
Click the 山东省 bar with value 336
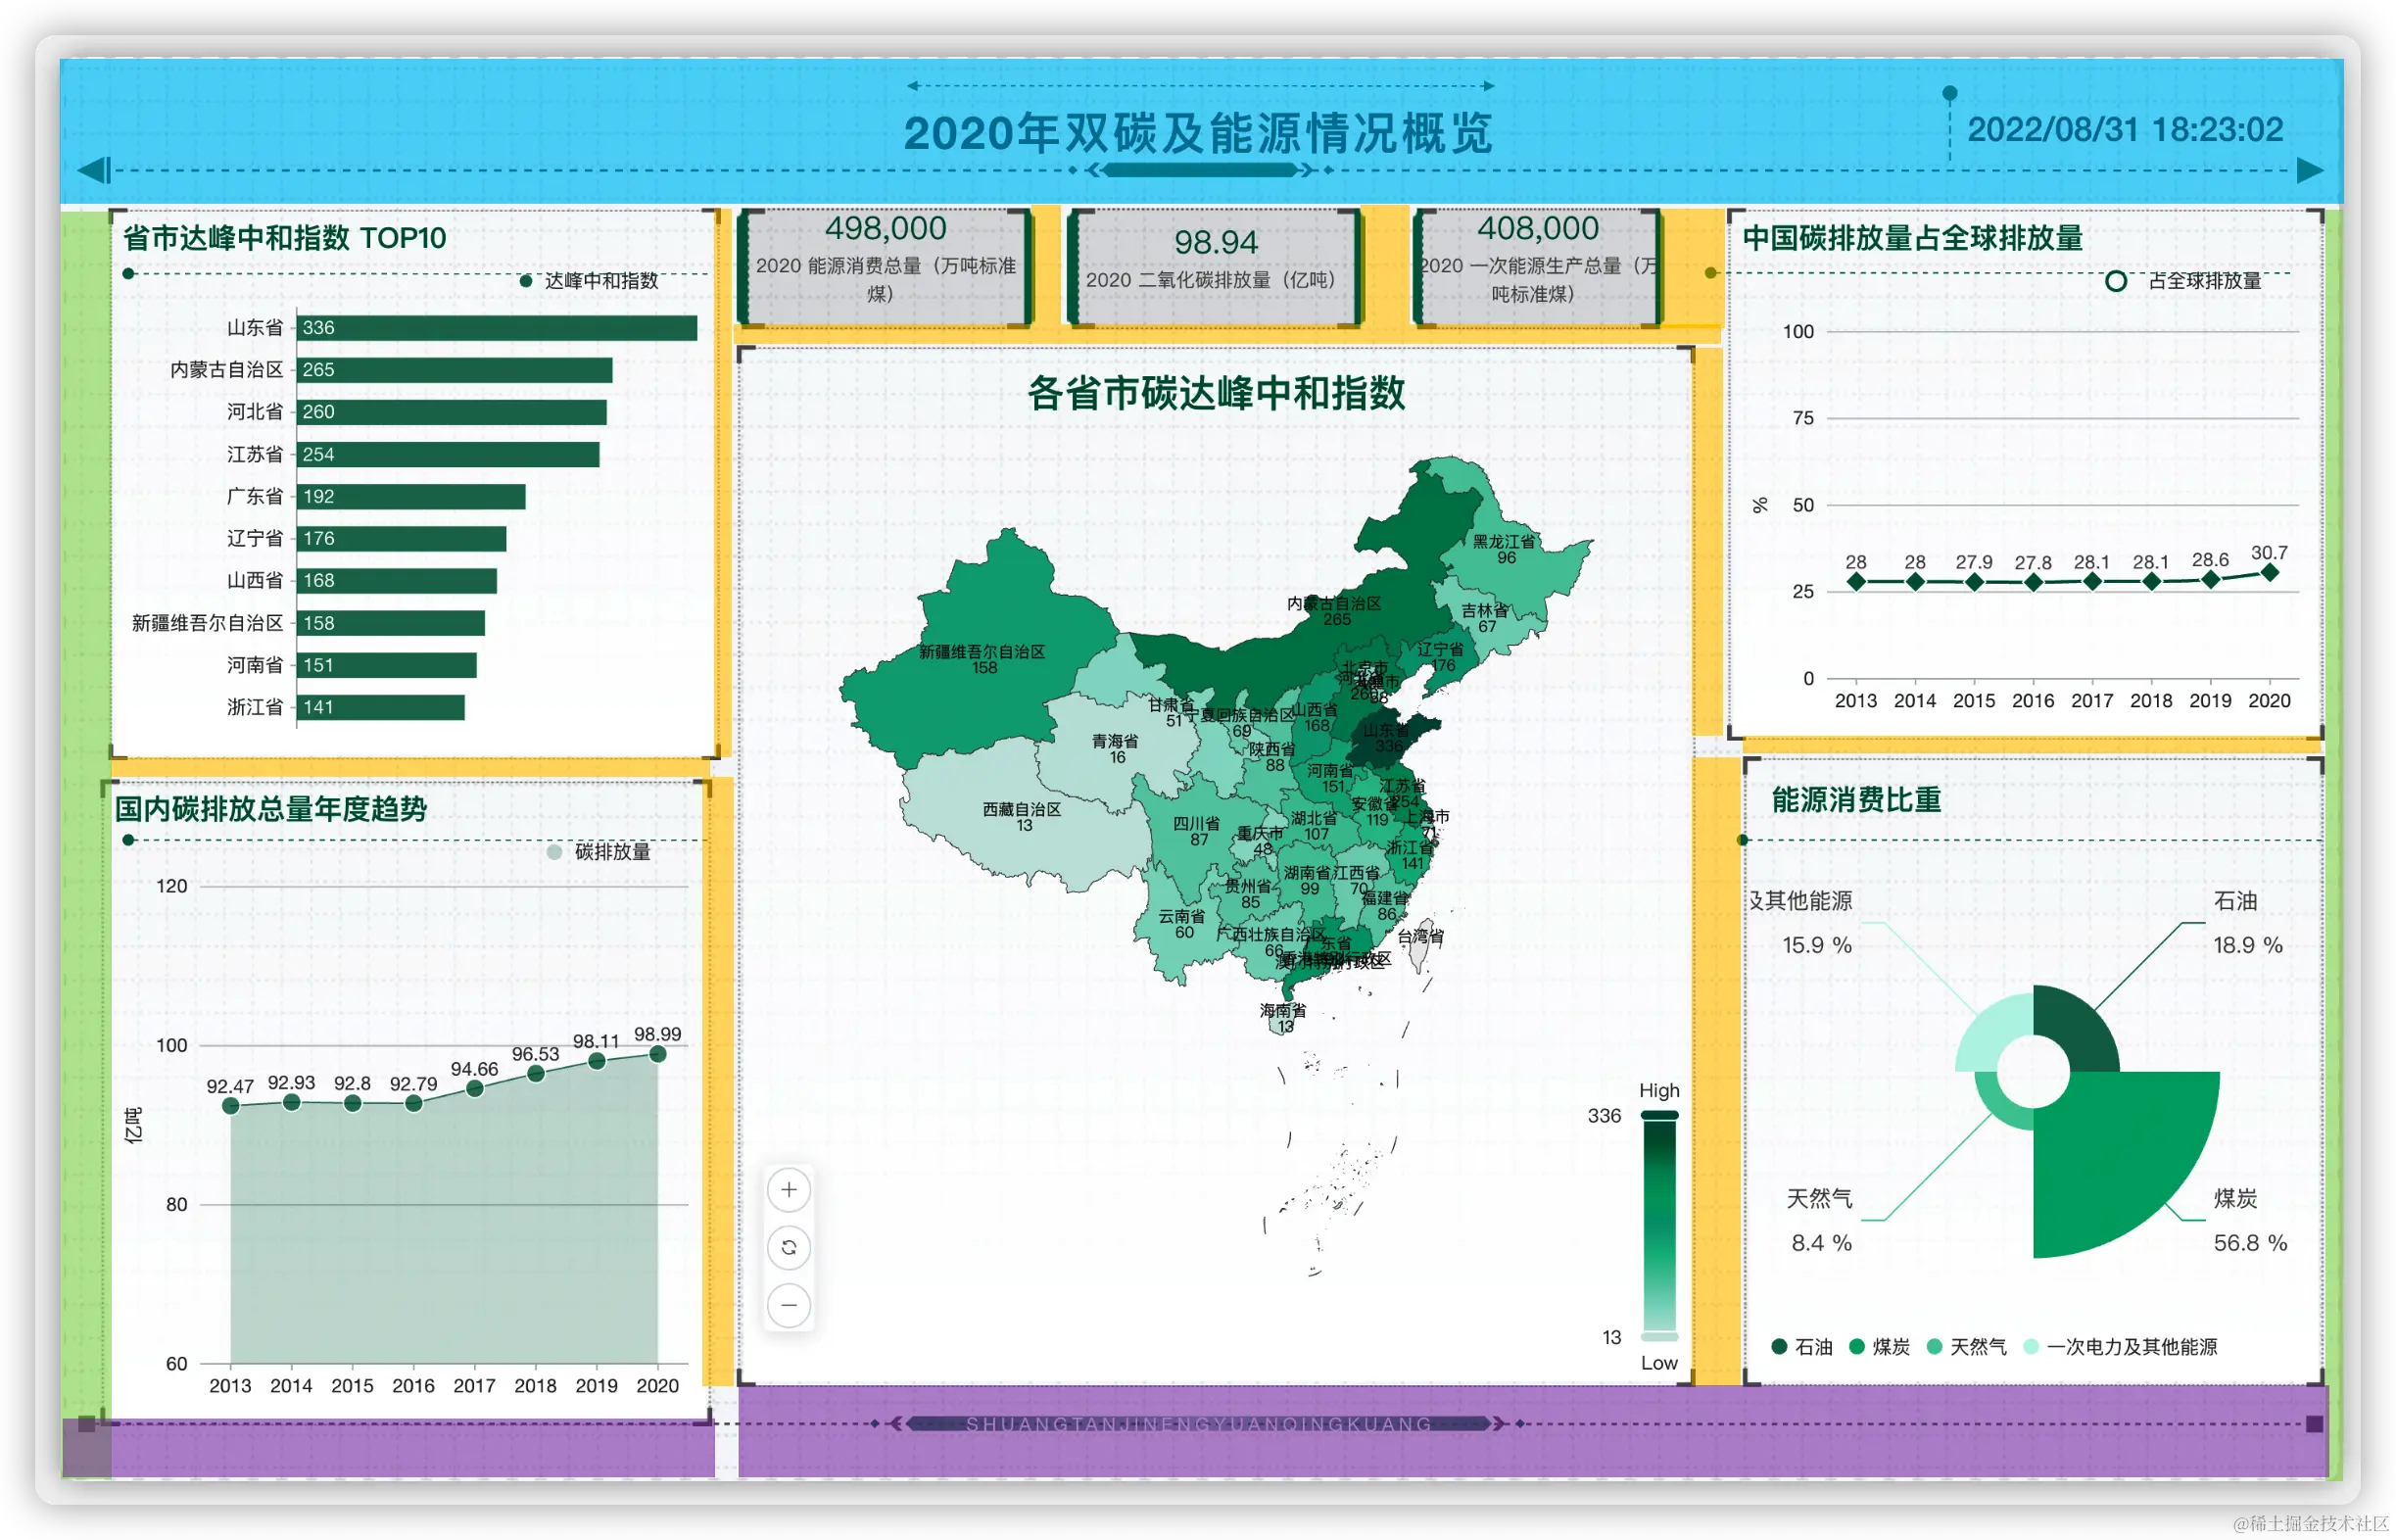[497, 328]
